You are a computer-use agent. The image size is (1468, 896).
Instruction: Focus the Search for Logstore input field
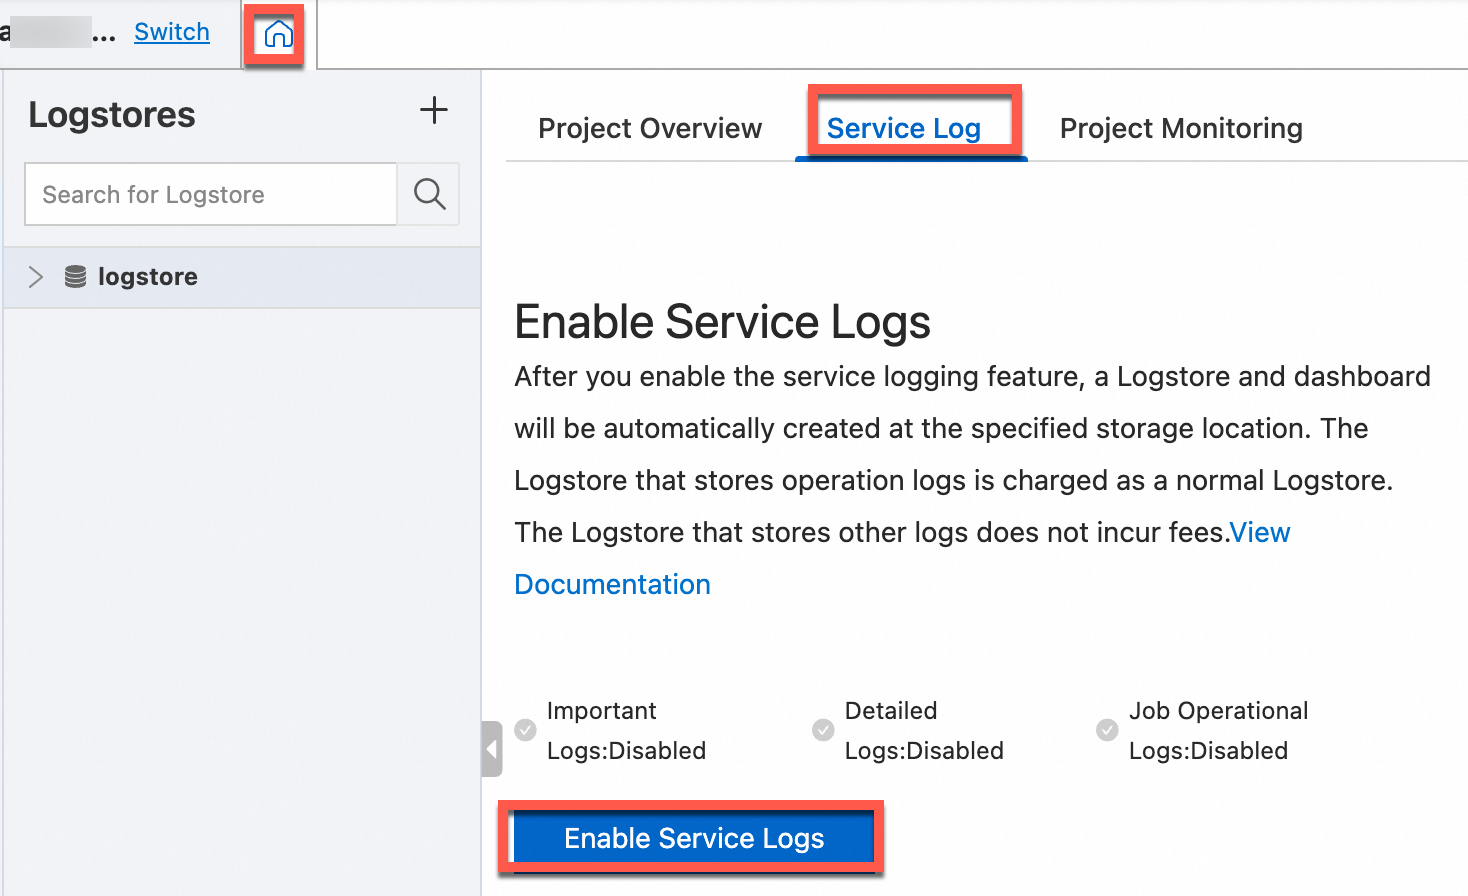211,195
